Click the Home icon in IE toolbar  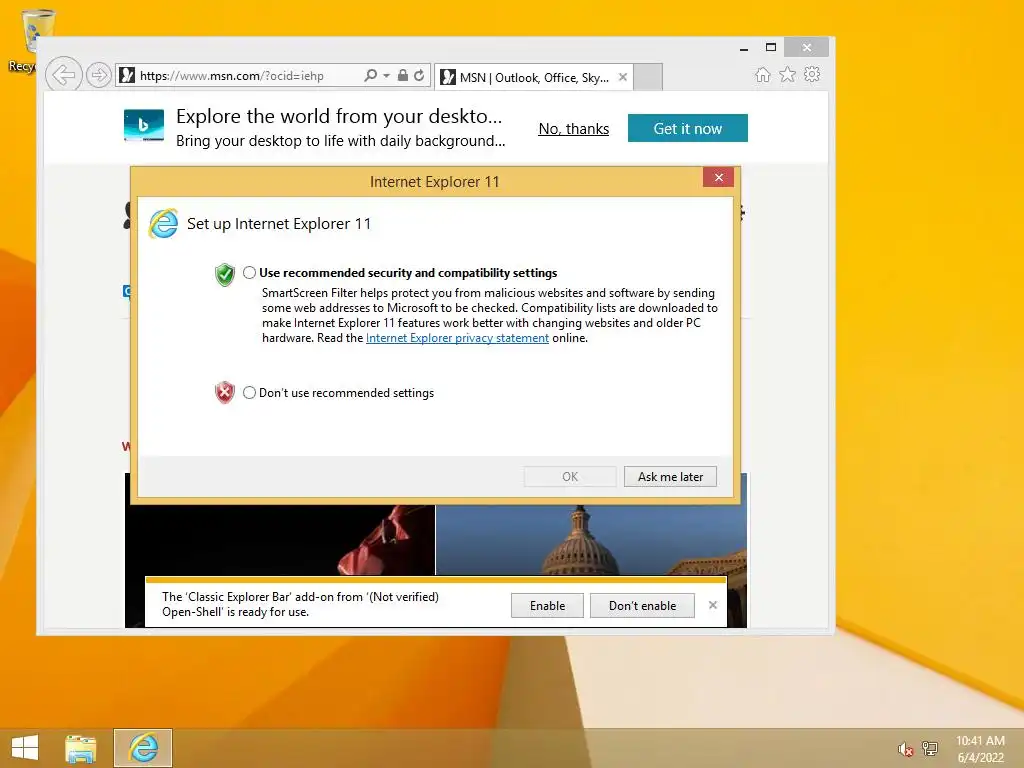pyautogui.click(x=763, y=74)
